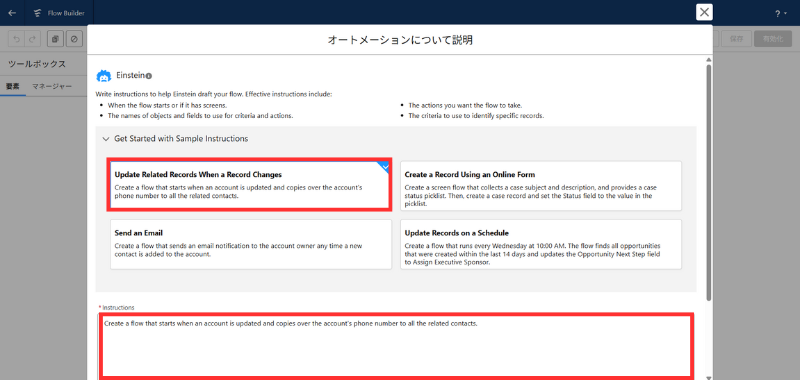Click the back arrow in the header
The width and height of the screenshot is (800, 380).
click(12, 13)
